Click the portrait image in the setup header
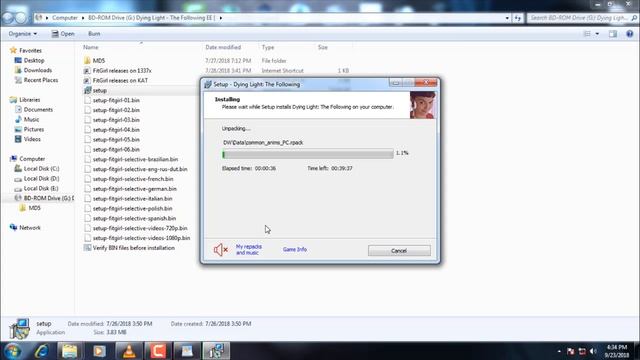 (x=422, y=105)
